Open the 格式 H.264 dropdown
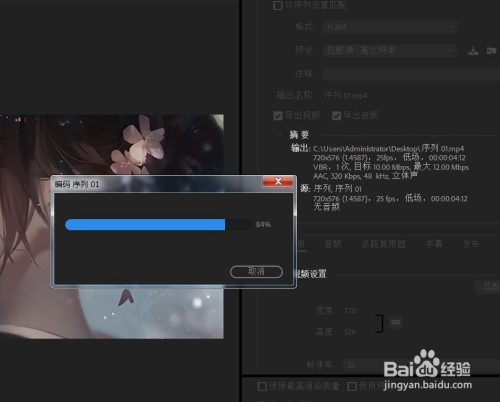 (390, 27)
